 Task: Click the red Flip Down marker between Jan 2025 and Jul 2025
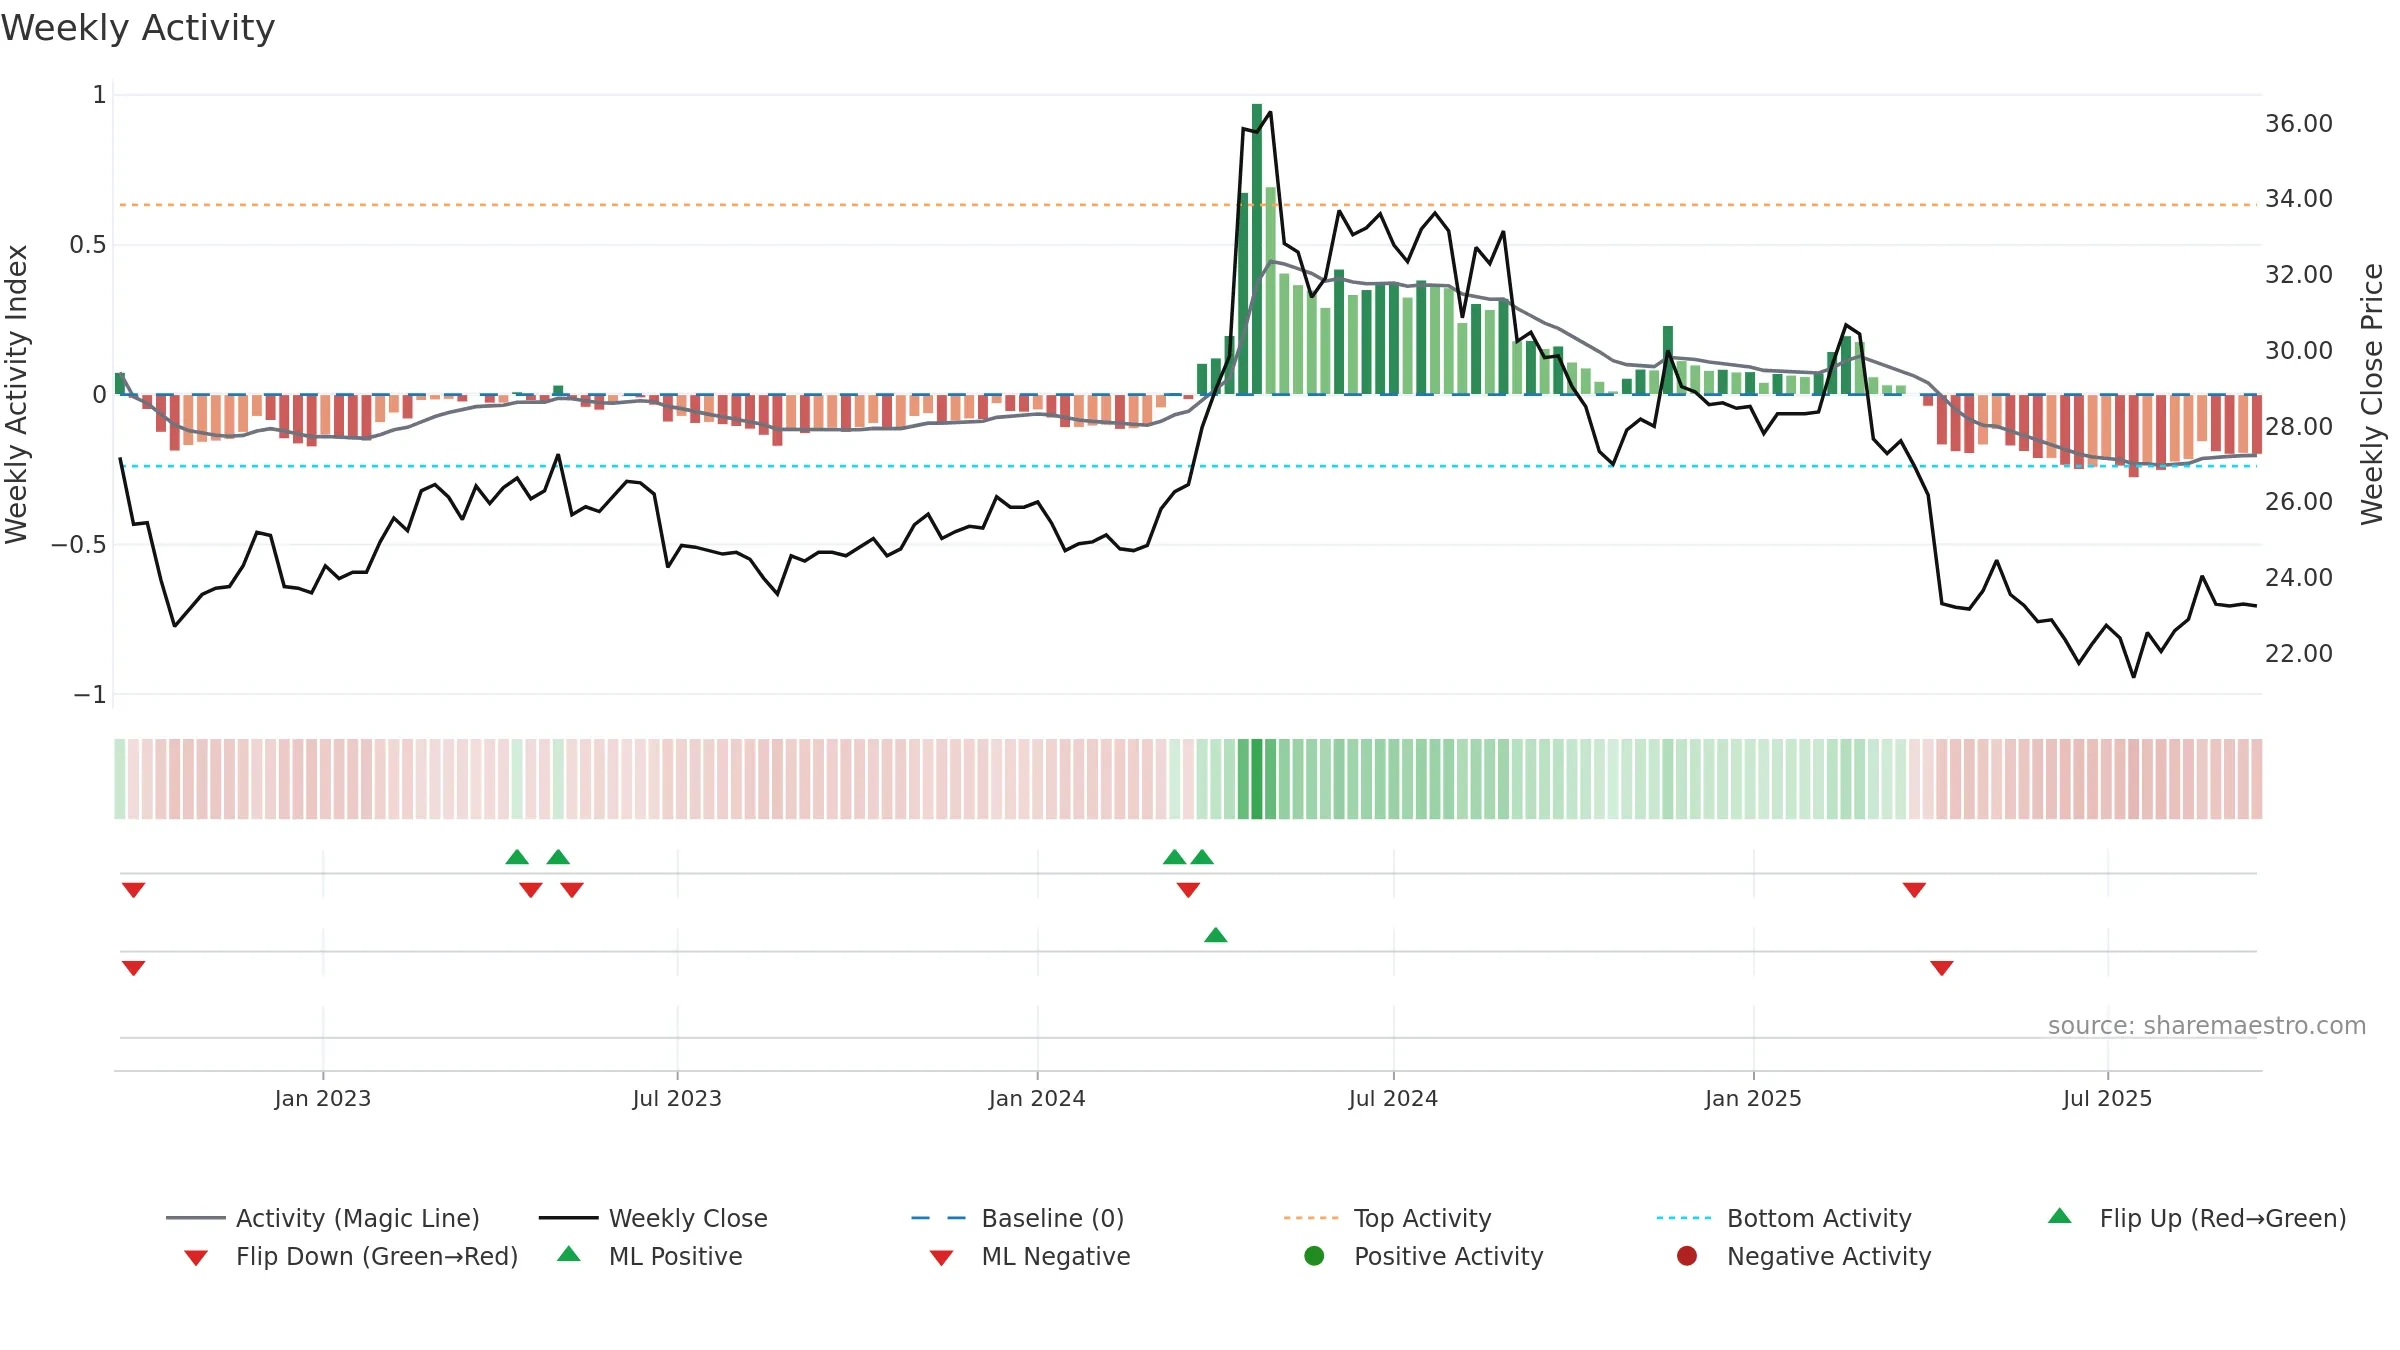(1914, 890)
